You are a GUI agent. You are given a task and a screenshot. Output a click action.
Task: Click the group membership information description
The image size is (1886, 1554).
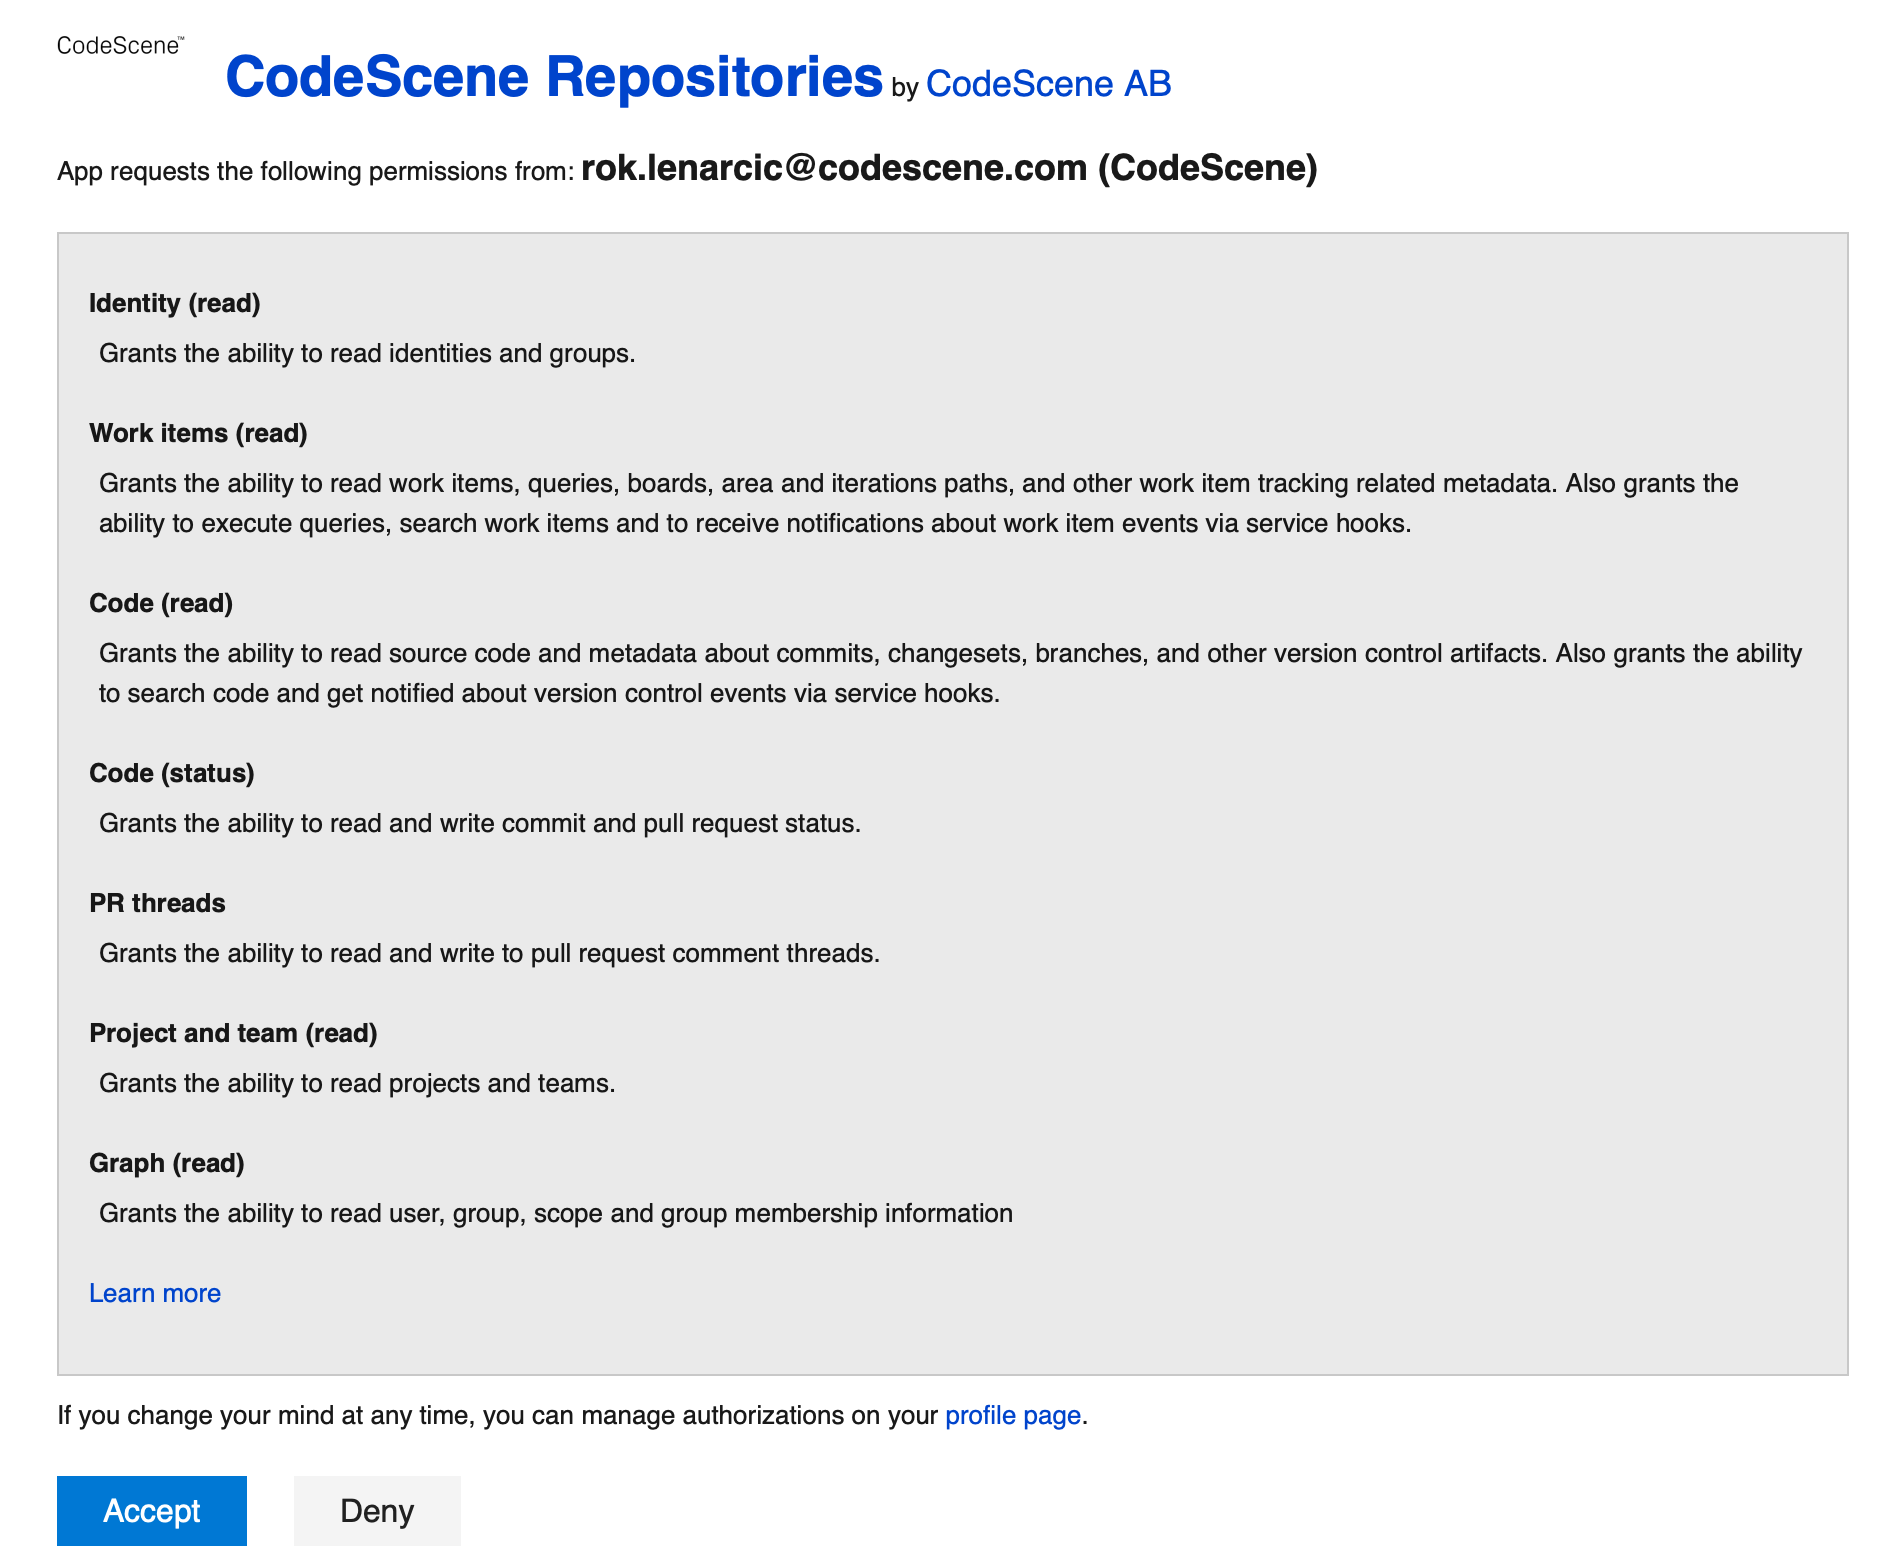[x=555, y=1213]
